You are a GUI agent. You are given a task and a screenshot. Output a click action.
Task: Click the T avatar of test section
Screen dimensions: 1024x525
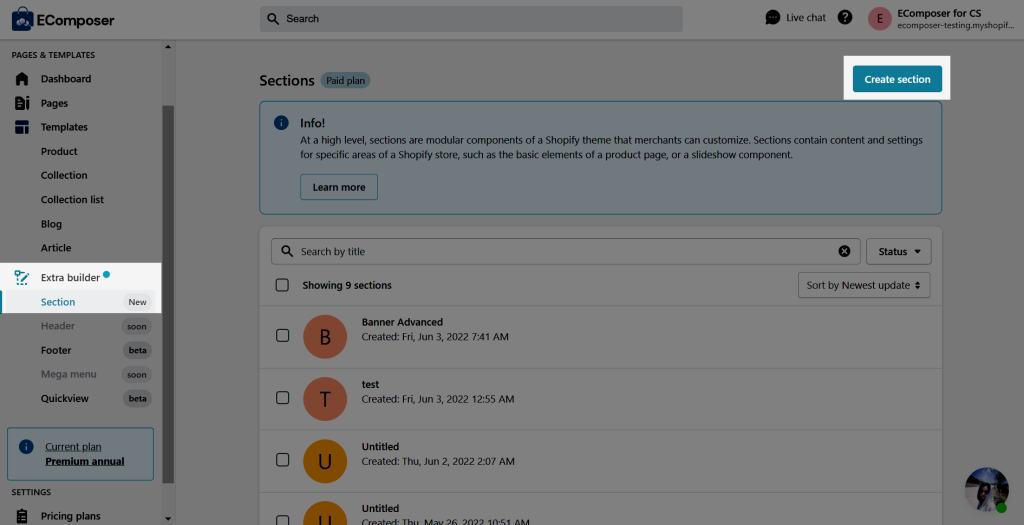(325, 399)
